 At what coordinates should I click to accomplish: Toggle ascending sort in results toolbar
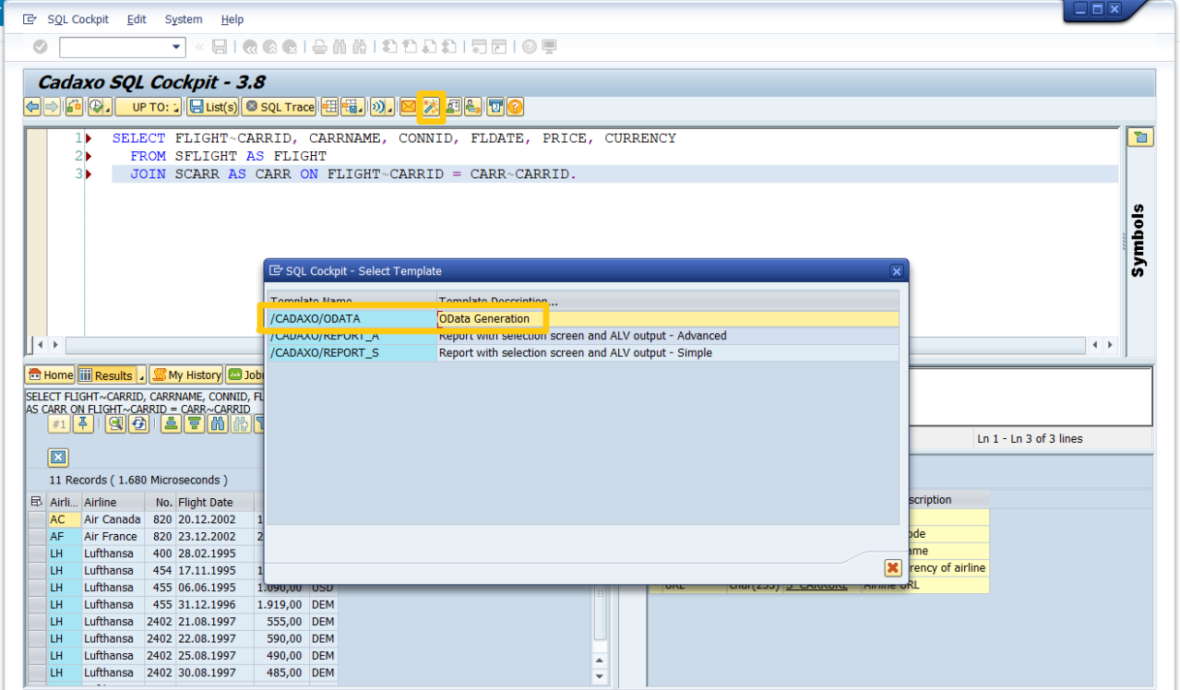click(170, 423)
